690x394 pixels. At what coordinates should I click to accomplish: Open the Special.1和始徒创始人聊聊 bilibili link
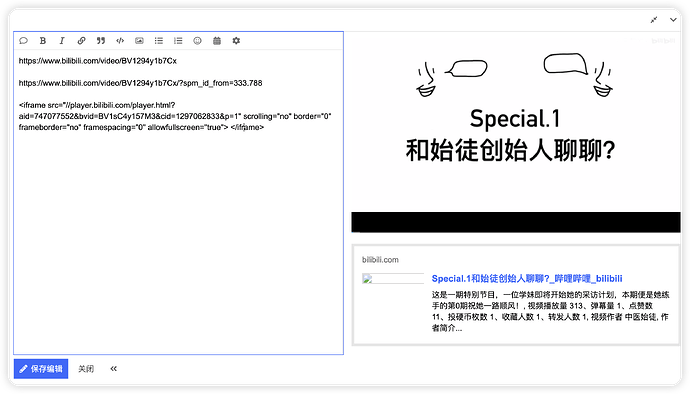527,279
